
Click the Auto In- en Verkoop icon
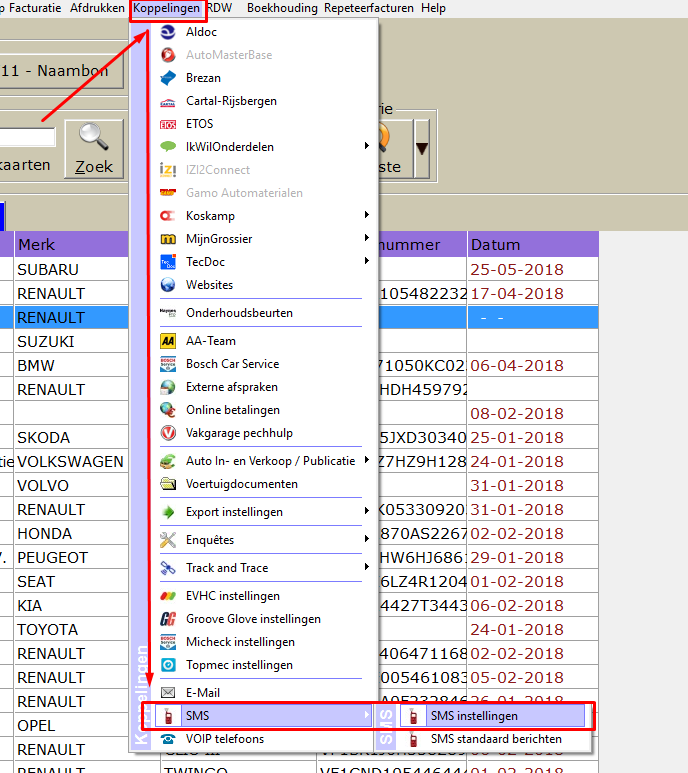point(168,461)
